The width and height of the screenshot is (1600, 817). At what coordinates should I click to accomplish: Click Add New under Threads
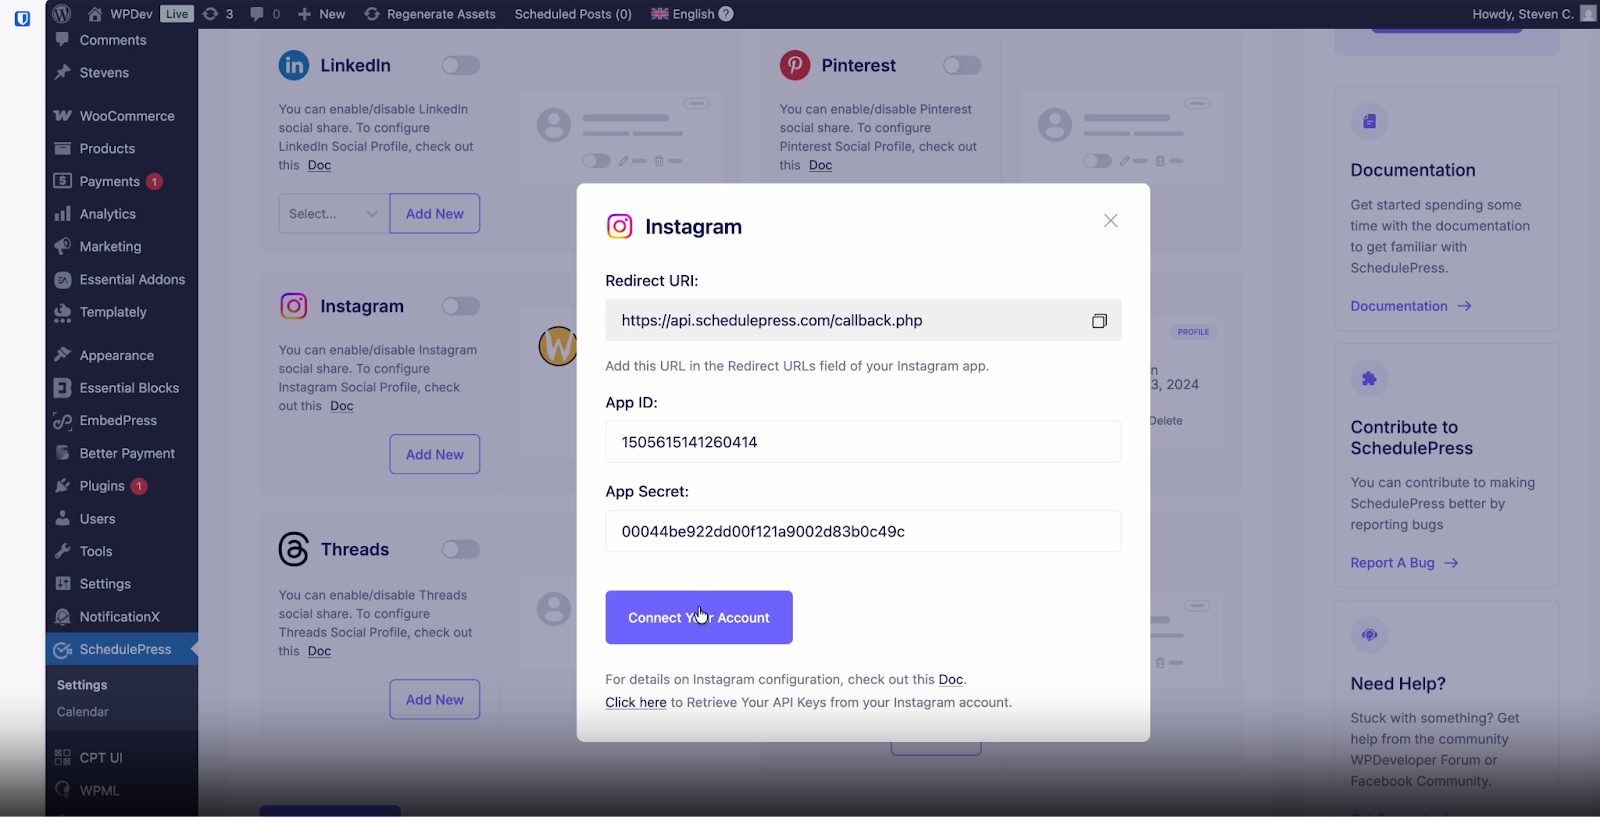[435, 700]
